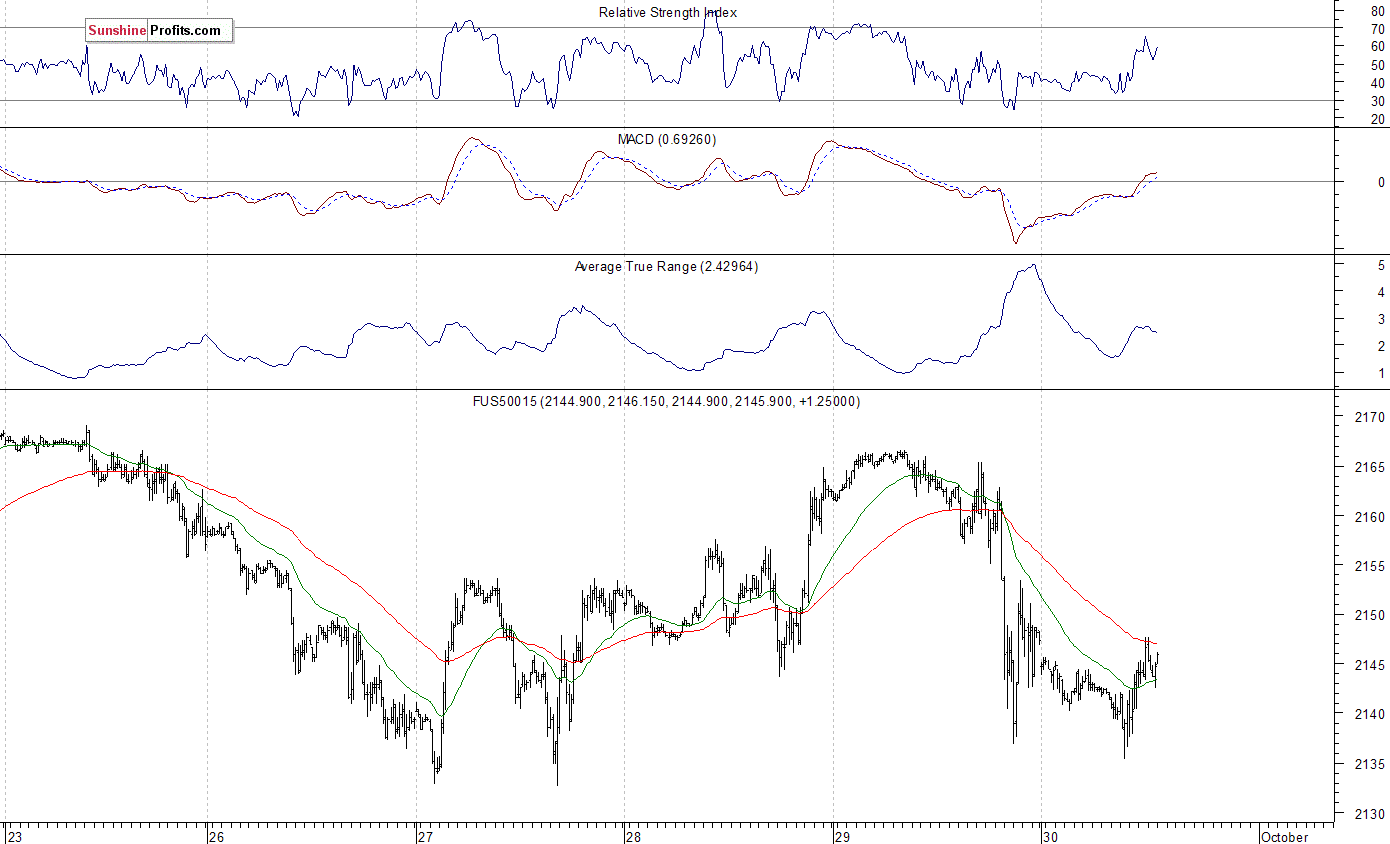Click the October label on time axis

click(x=1285, y=836)
